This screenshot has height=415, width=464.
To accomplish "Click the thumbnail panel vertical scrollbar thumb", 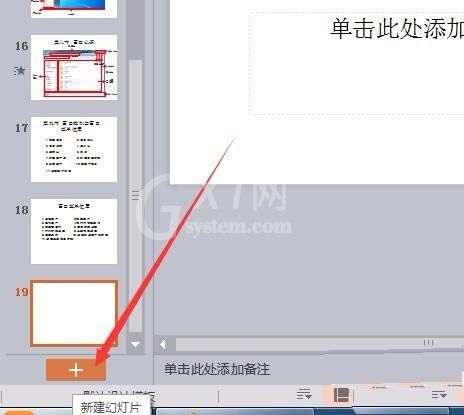I will pyautogui.click(x=135, y=196).
